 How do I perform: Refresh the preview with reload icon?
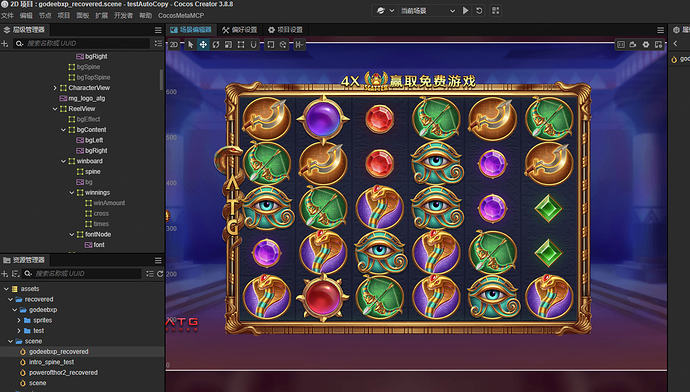click(x=479, y=11)
